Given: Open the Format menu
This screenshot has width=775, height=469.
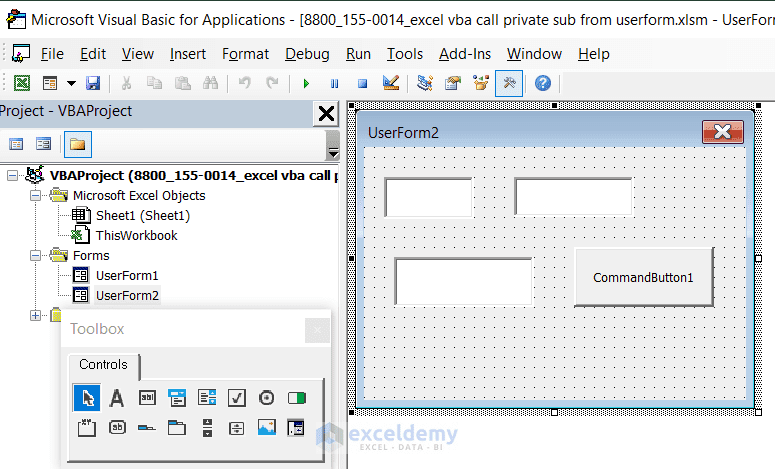Looking at the screenshot, I should tap(246, 54).
